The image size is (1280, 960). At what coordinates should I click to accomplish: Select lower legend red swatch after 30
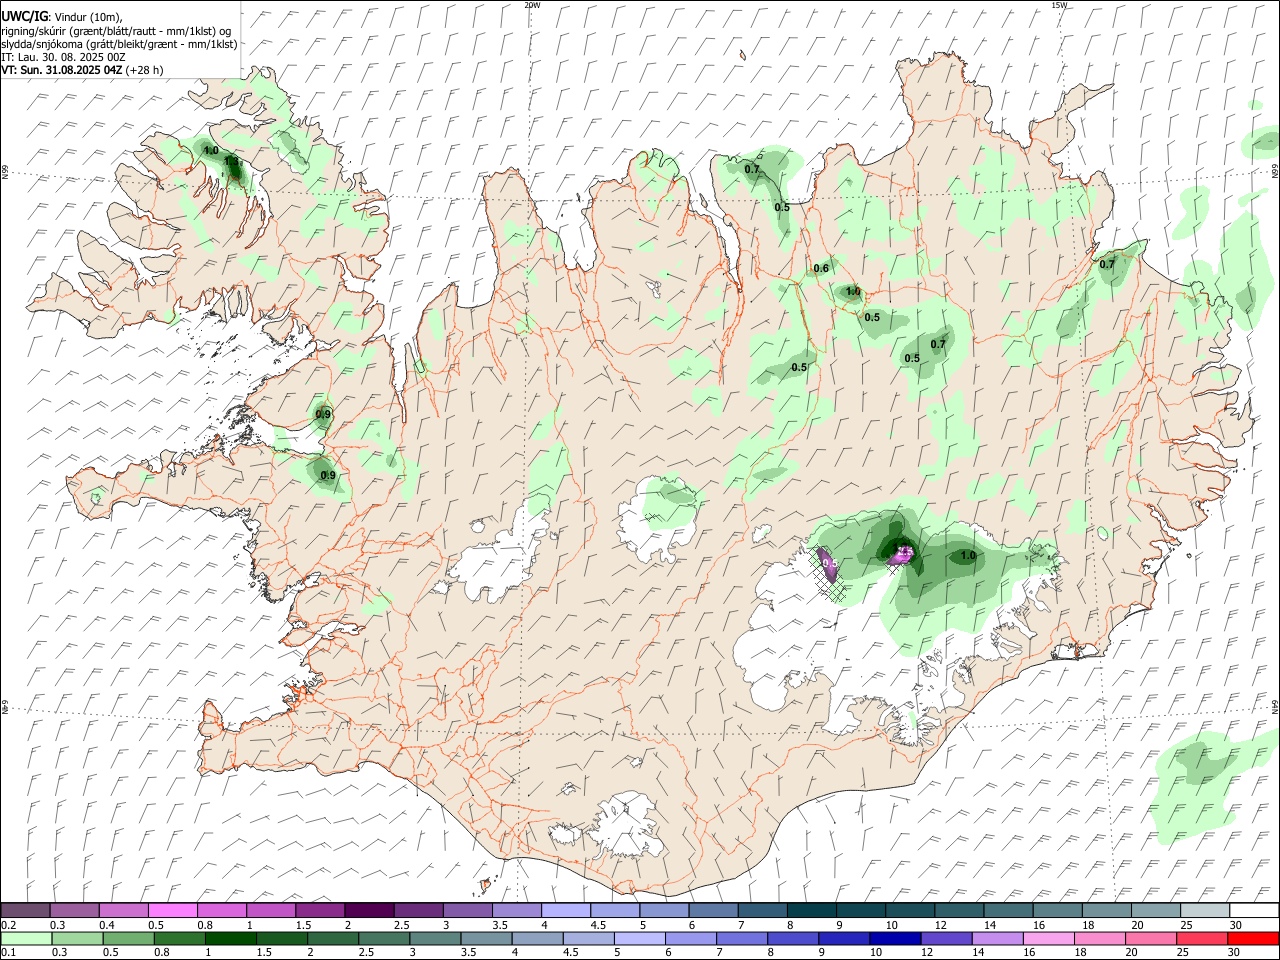click(1252, 938)
